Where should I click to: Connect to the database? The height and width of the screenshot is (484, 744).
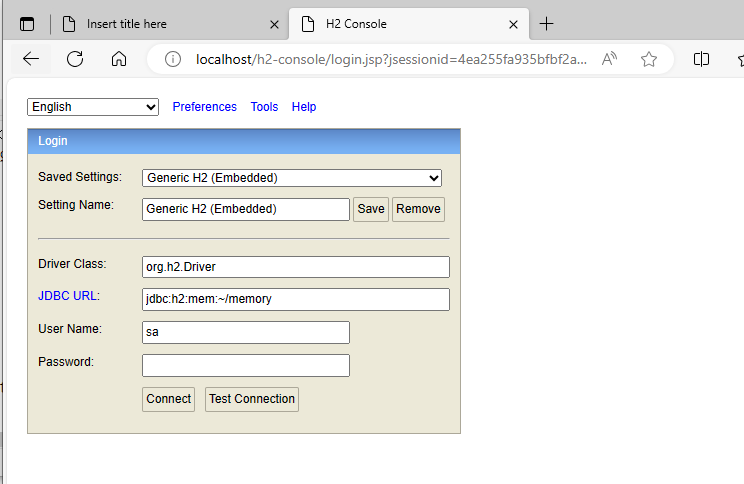point(168,399)
